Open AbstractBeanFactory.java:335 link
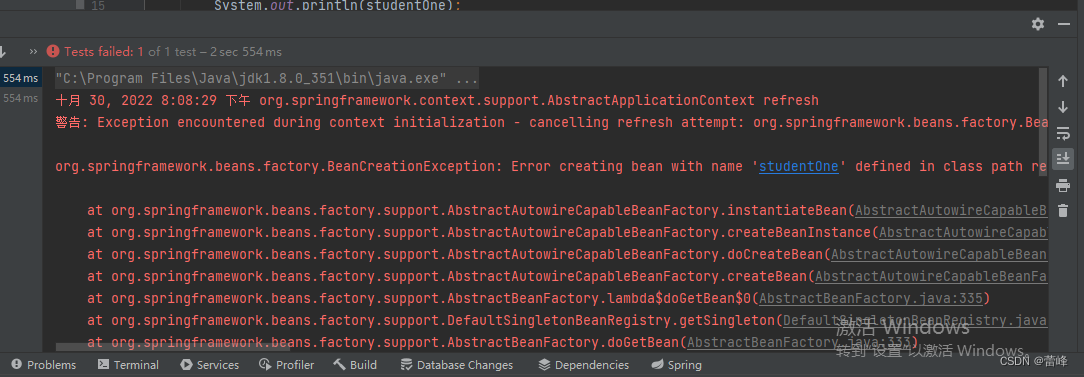 click(871, 299)
